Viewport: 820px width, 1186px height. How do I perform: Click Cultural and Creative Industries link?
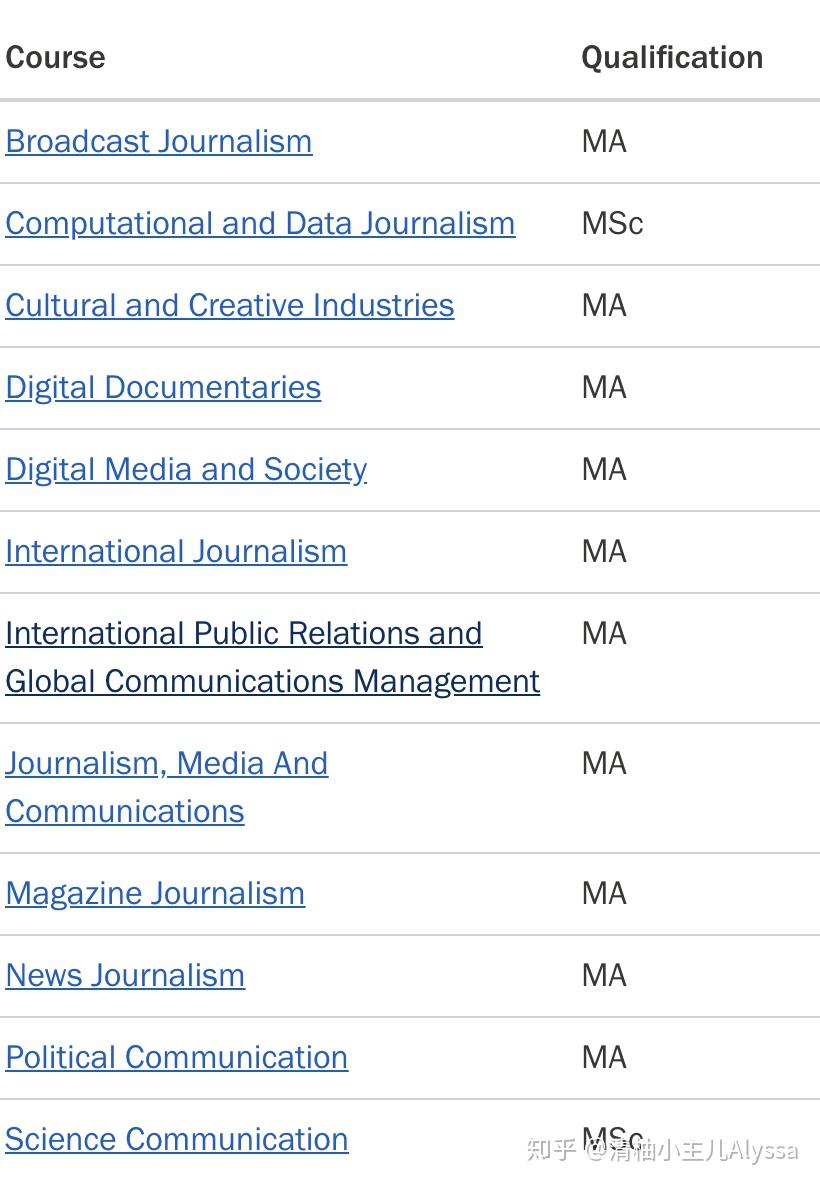[229, 306]
